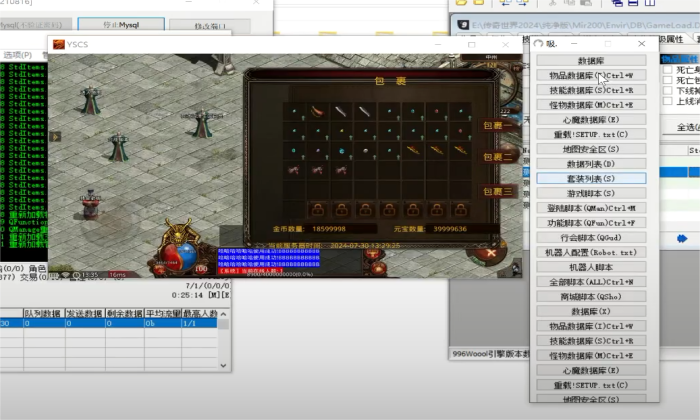Viewport: 700px width, 420px height.
Task: Click the YSCS window title icon
Action: (x=58, y=45)
